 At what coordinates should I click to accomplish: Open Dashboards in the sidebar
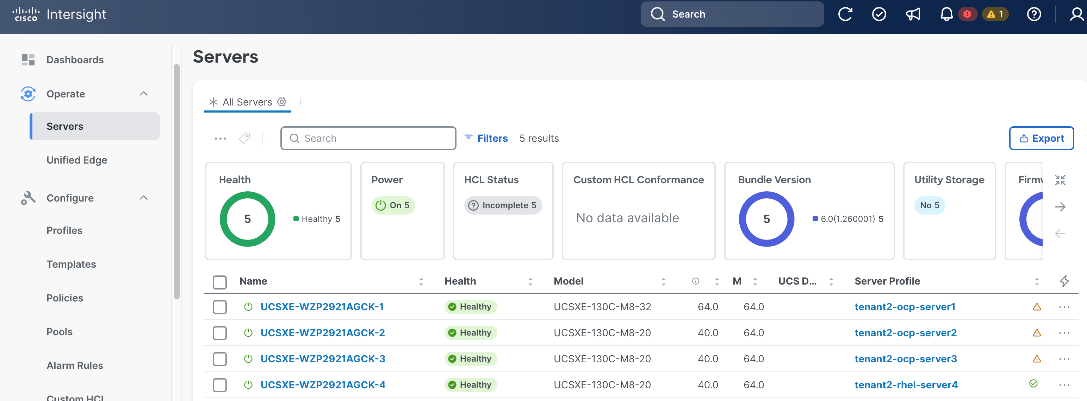pos(75,60)
